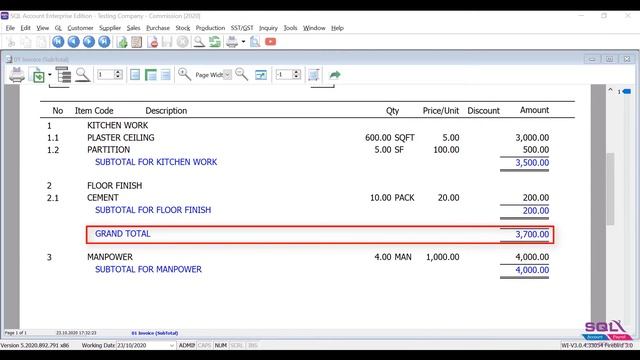Create a new document with green plus icon
This screenshot has width=640, height=360.
click(x=122, y=42)
